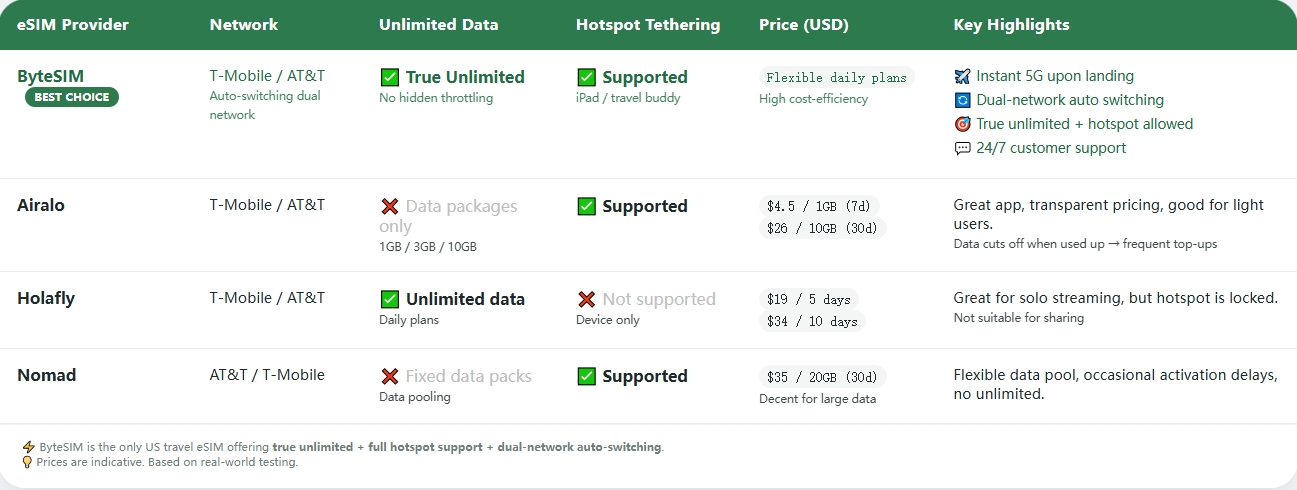The image size is (1297, 490).
Task: Click ByteSIM True Unlimited green checkmark
Action: coord(390,77)
